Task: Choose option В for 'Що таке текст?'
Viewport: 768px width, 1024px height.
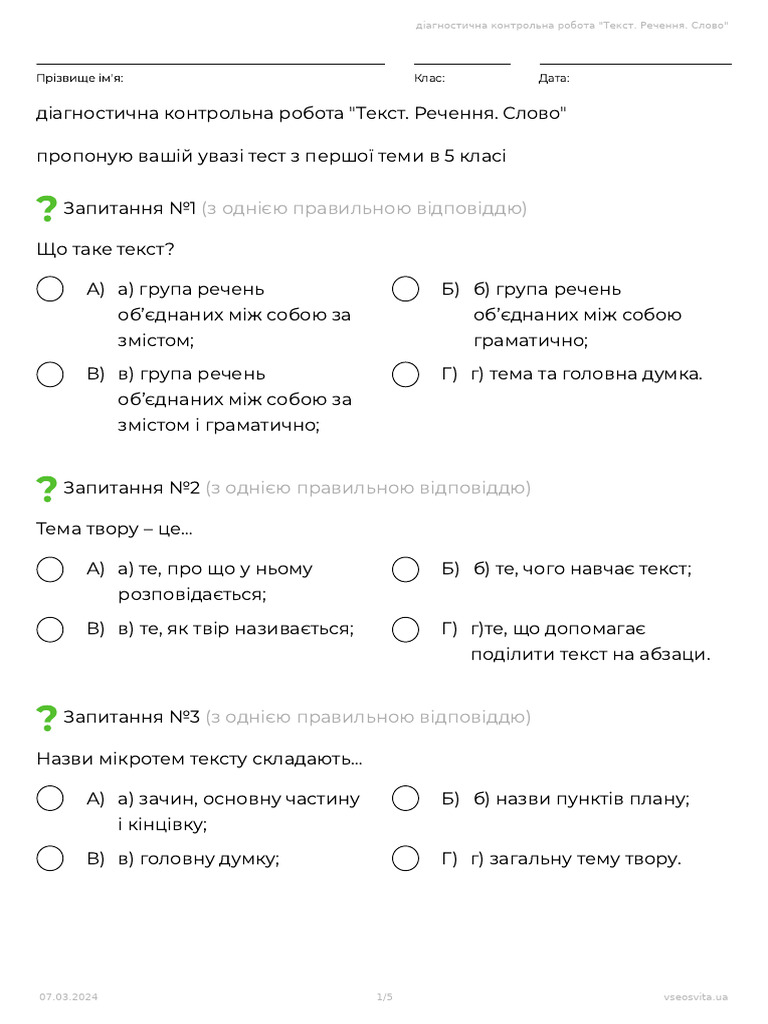Action: tap(50, 374)
